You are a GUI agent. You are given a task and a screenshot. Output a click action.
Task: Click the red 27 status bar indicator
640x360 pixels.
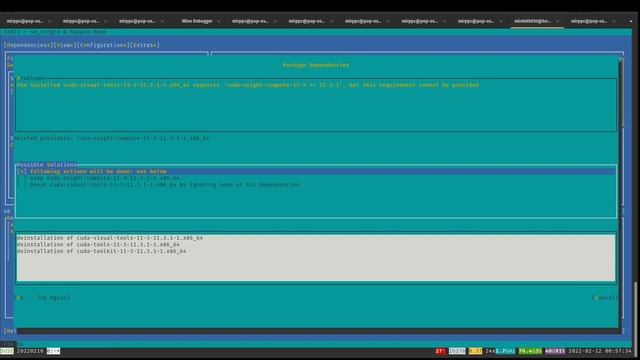440,351
